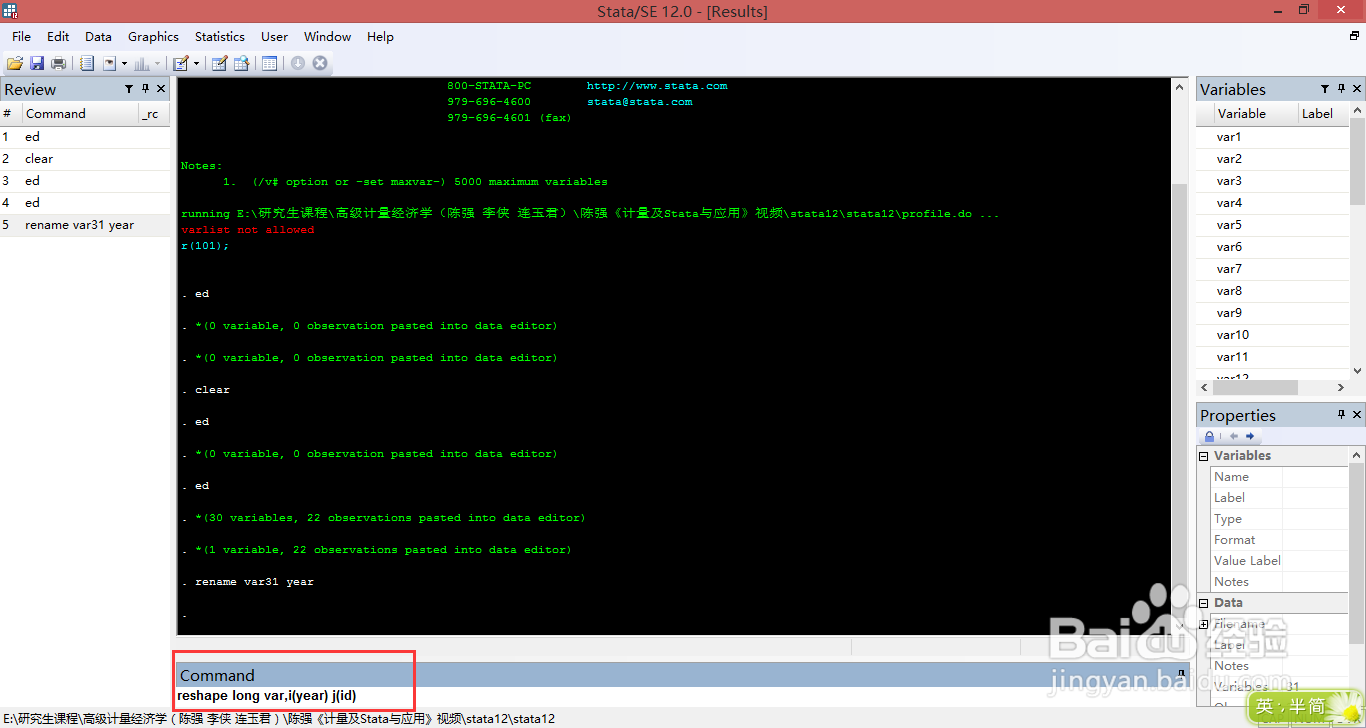1366x728 pixels.
Task: Click the Log notebook toolbar icon
Action: 87,63
